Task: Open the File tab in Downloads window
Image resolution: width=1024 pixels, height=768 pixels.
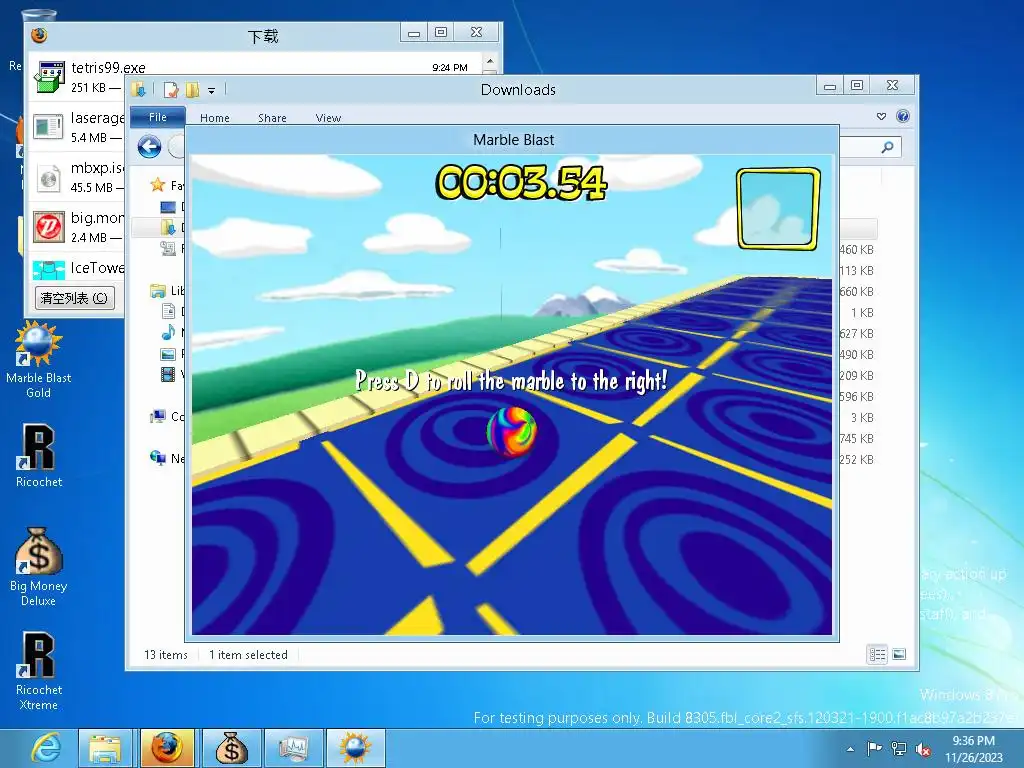Action: (158, 117)
